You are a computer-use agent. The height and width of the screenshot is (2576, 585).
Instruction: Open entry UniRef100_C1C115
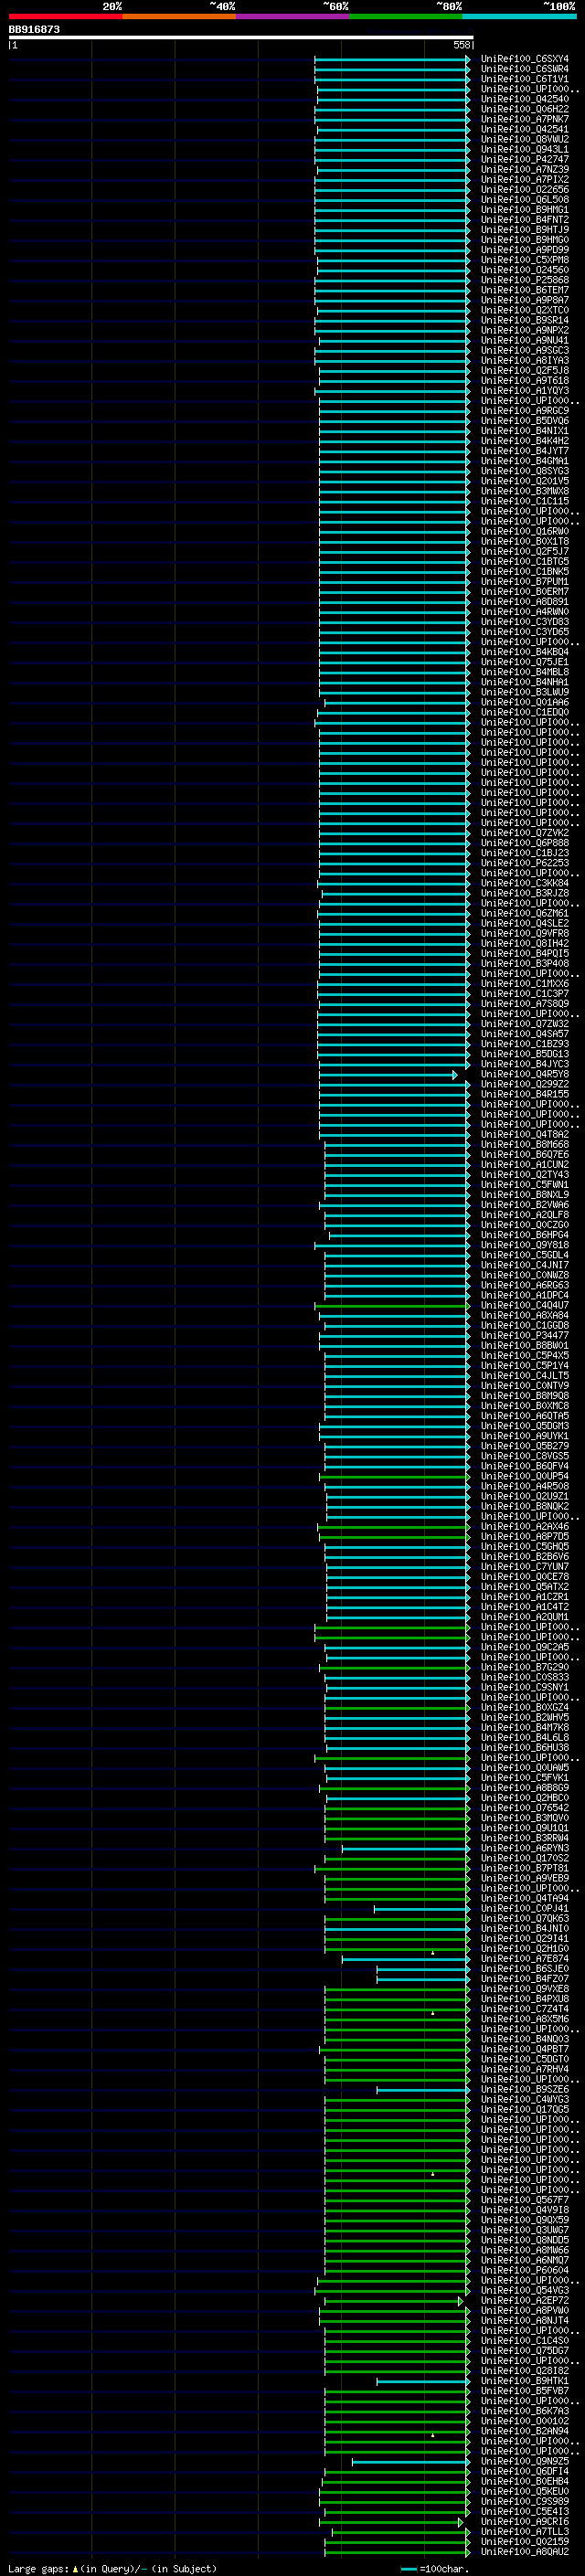(524, 501)
